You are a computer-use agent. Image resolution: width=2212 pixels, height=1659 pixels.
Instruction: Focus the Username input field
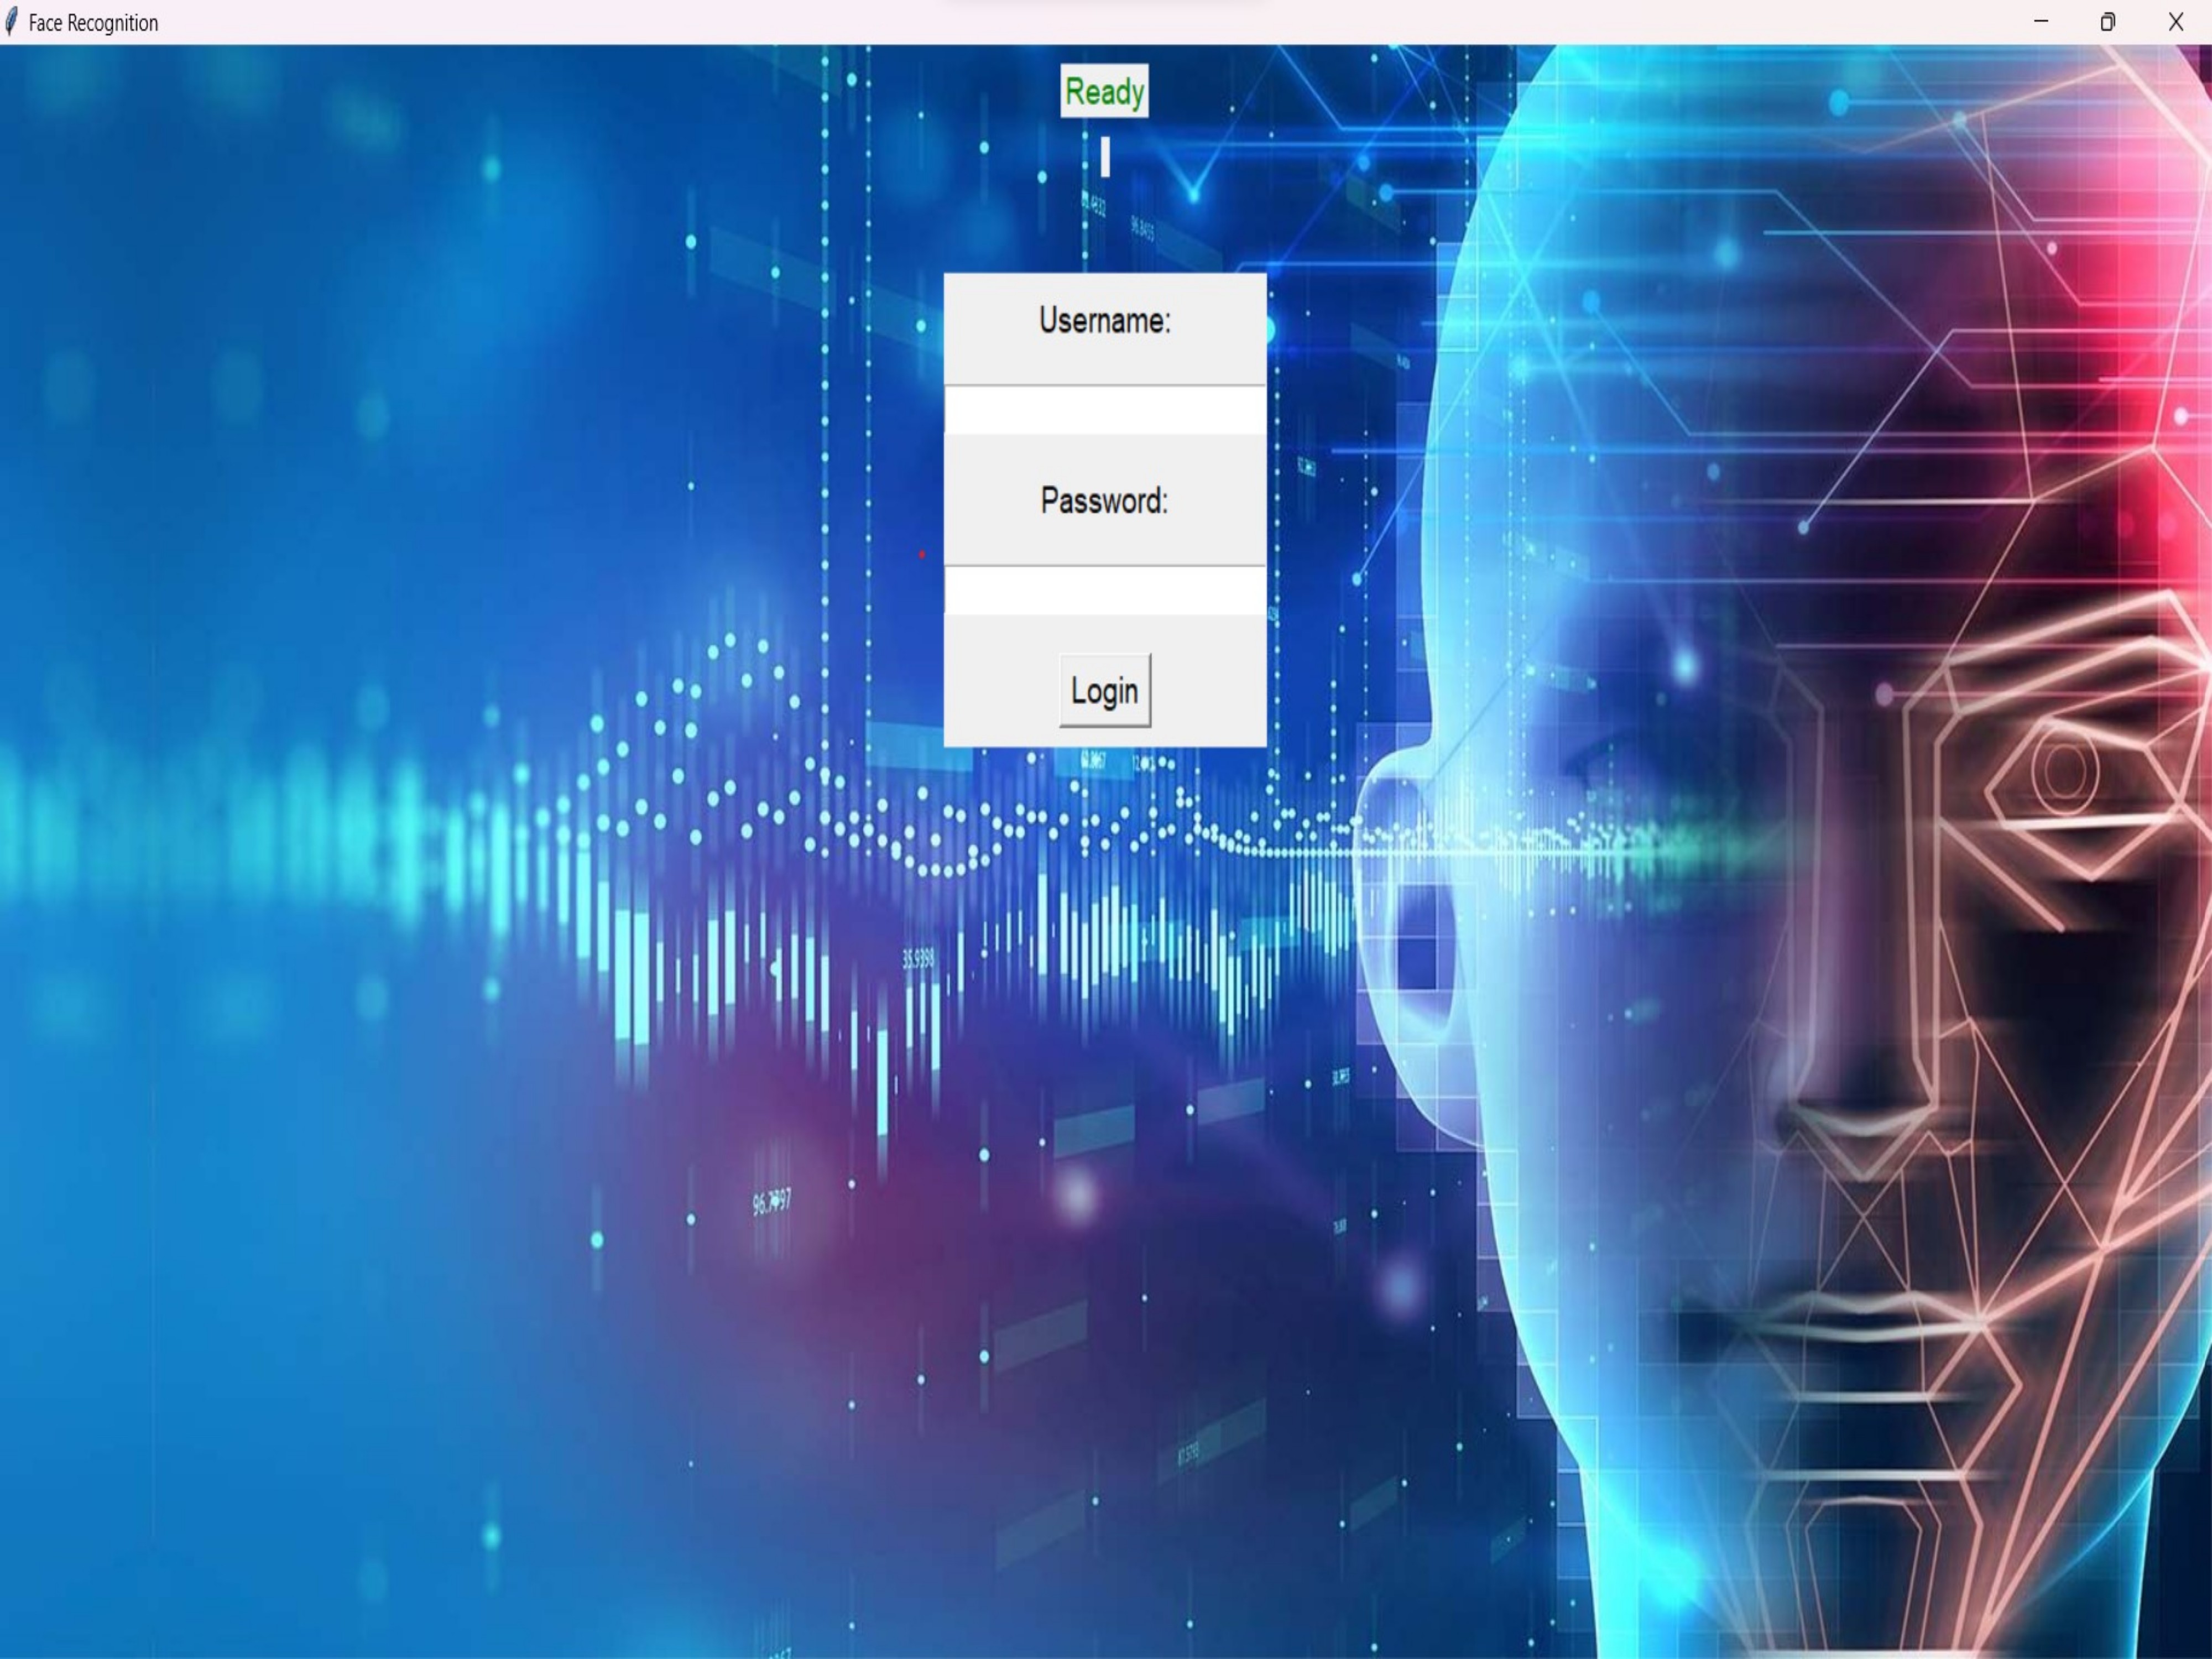point(1104,410)
